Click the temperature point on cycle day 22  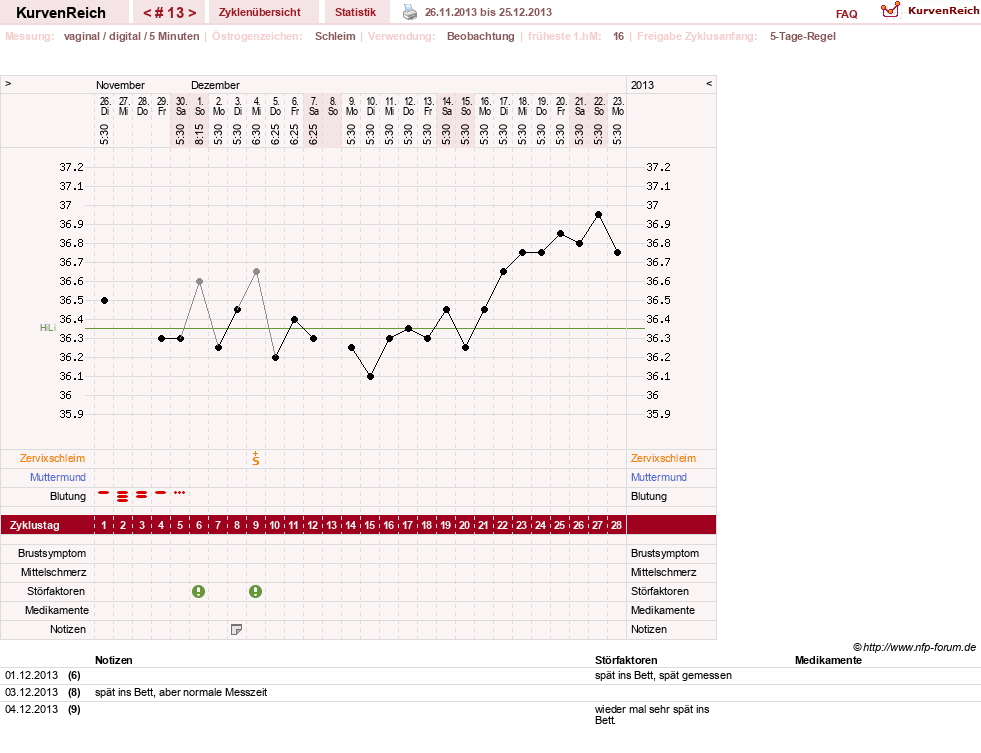(503, 271)
